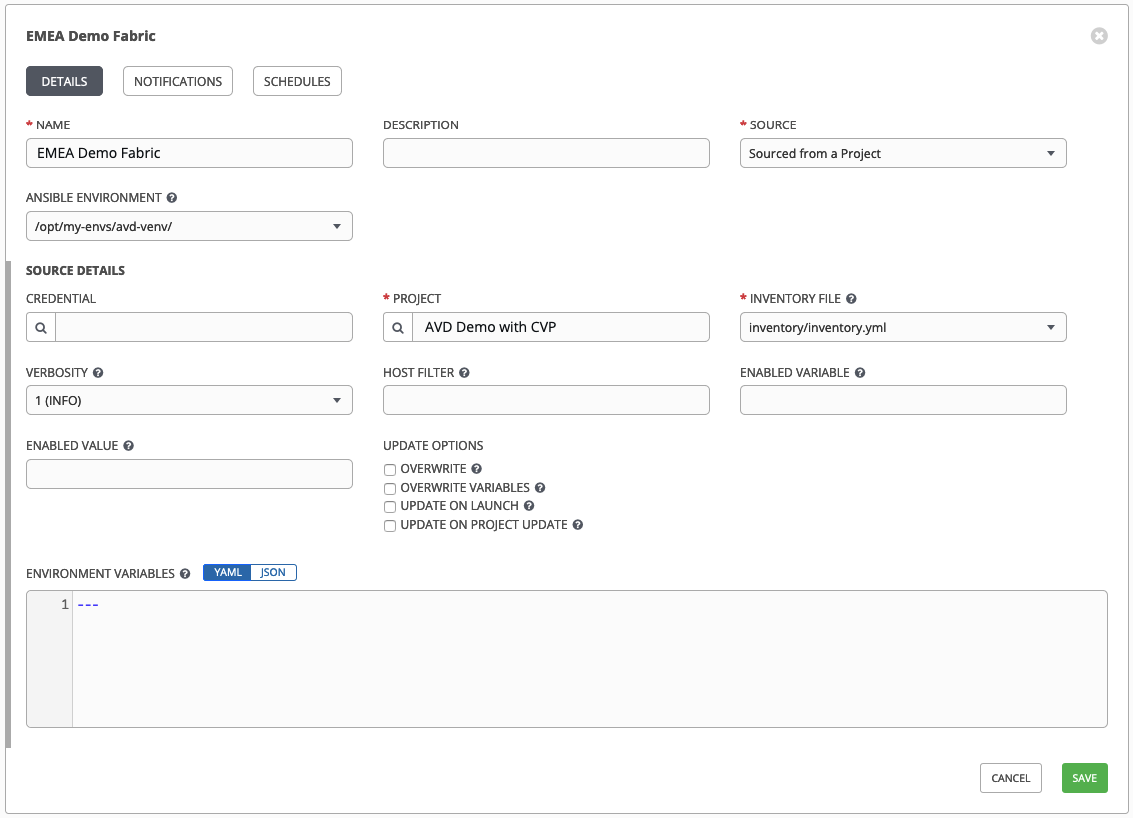Enable the Overwrite Variables option
This screenshot has height=818, width=1133.
(x=389, y=488)
